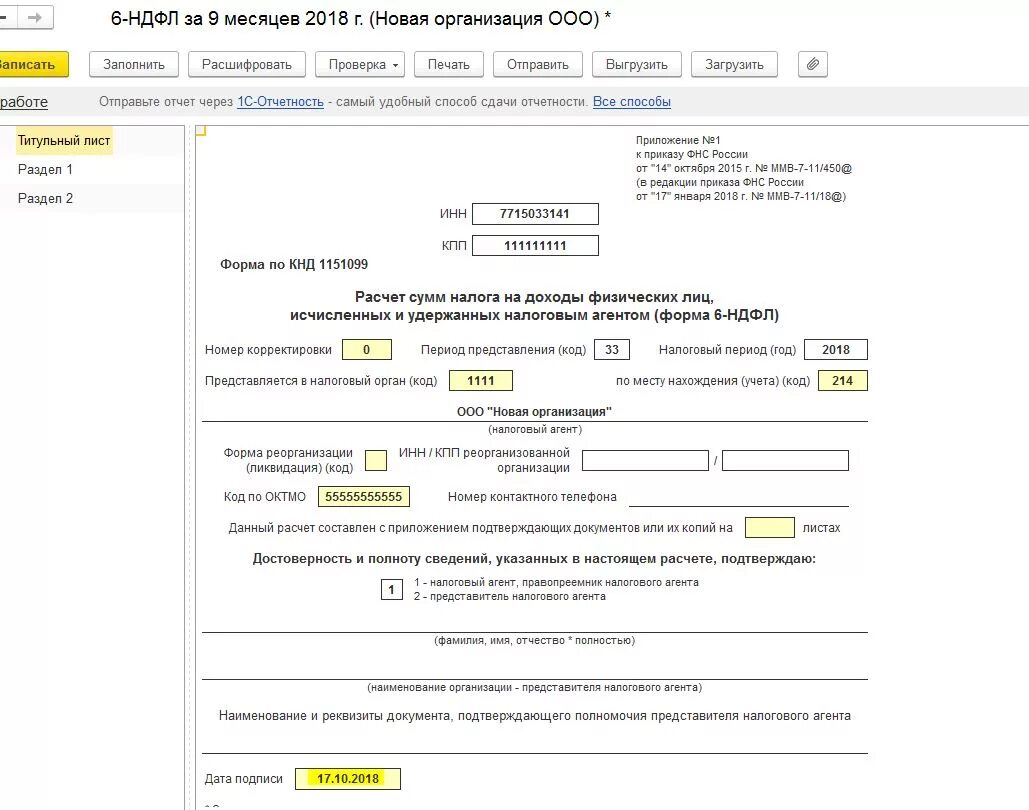
Task: Open the Все способы link
Action: [632, 102]
